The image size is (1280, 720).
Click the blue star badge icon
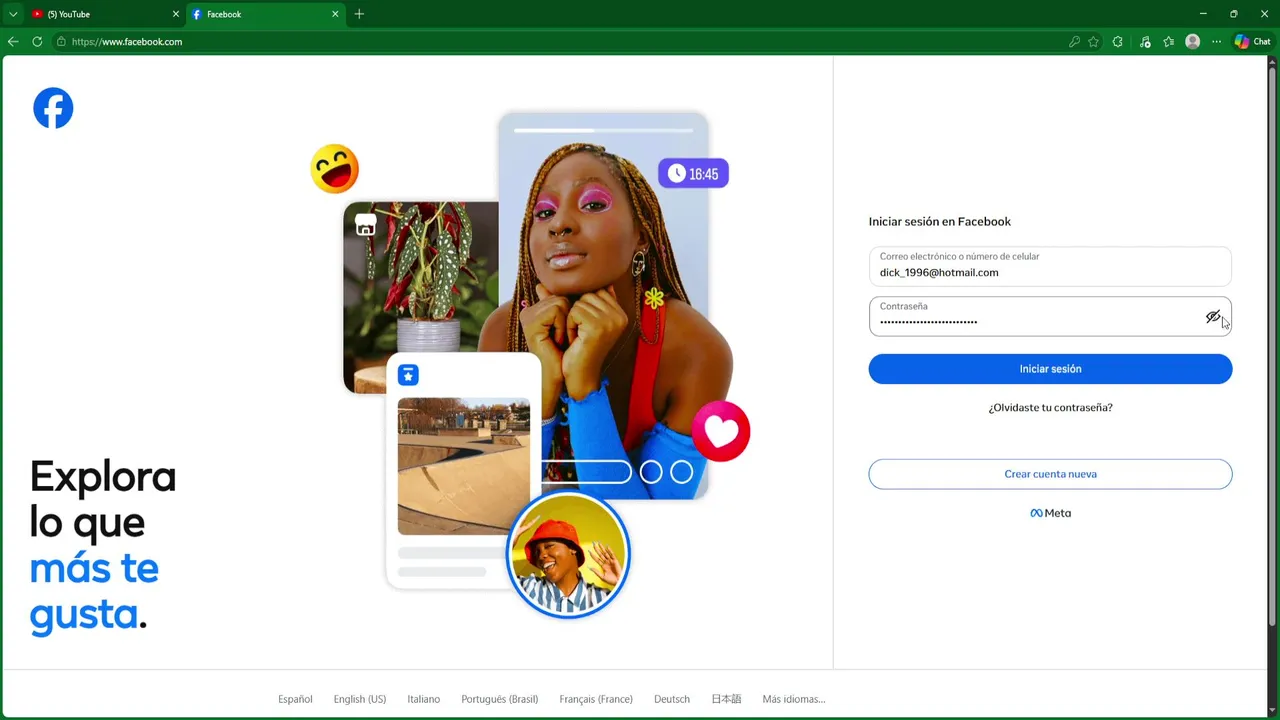tap(408, 375)
